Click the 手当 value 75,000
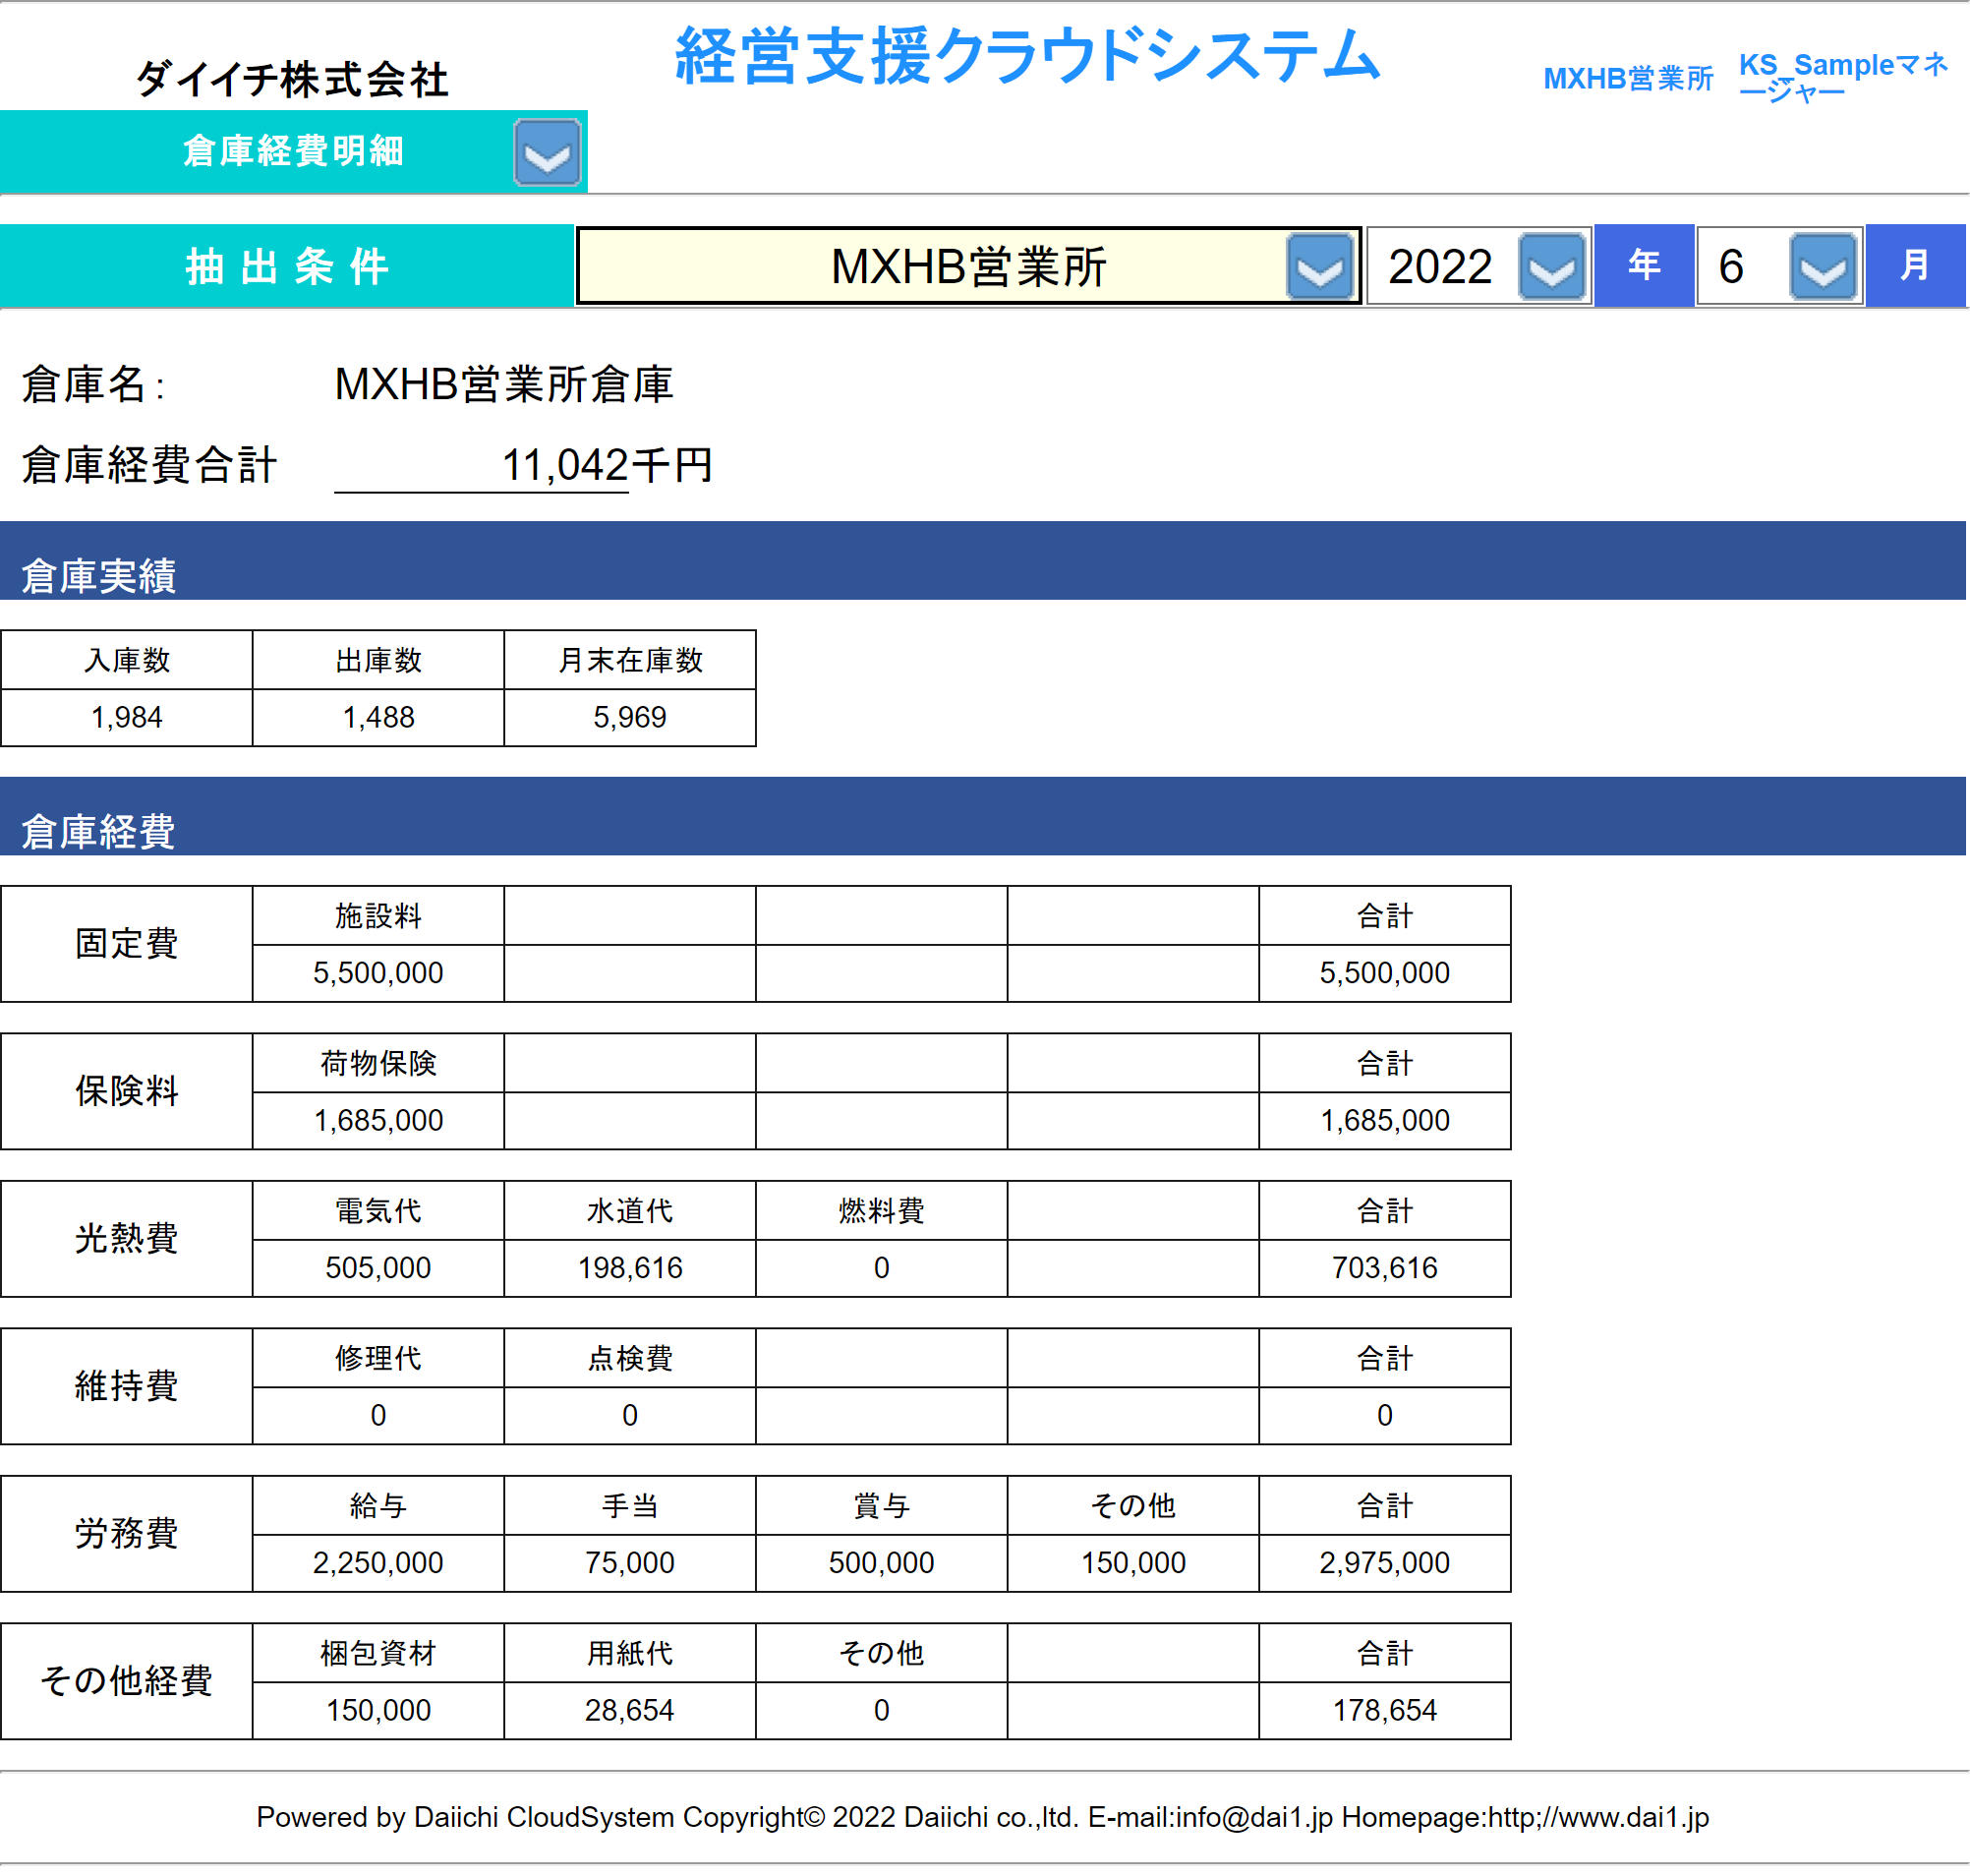 pos(630,1562)
